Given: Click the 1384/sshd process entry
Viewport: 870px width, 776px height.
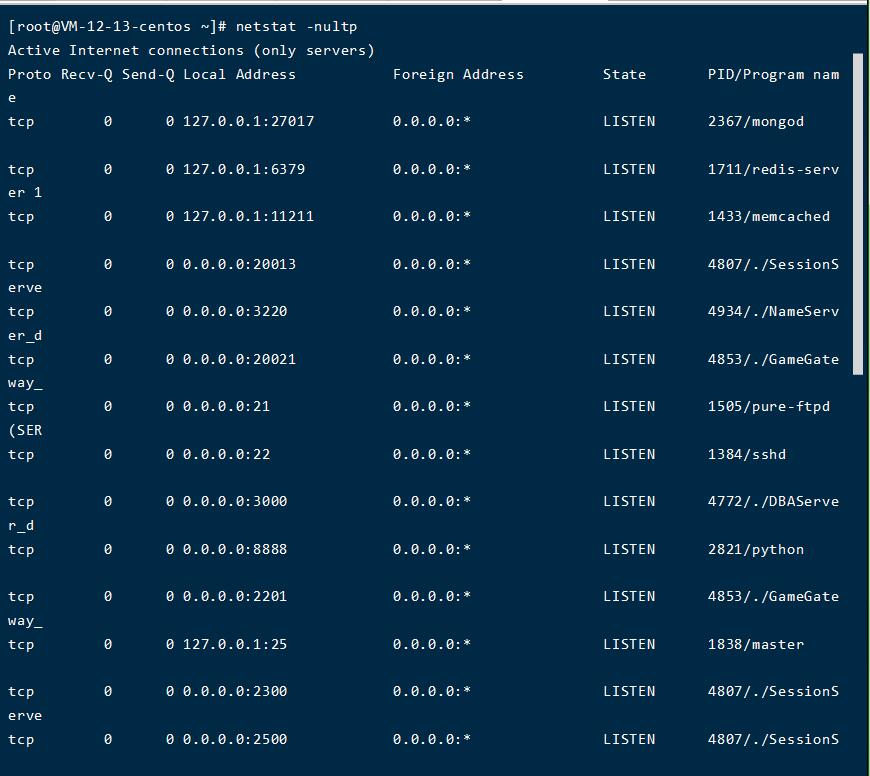Looking at the screenshot, I should (x=746, y=454).
